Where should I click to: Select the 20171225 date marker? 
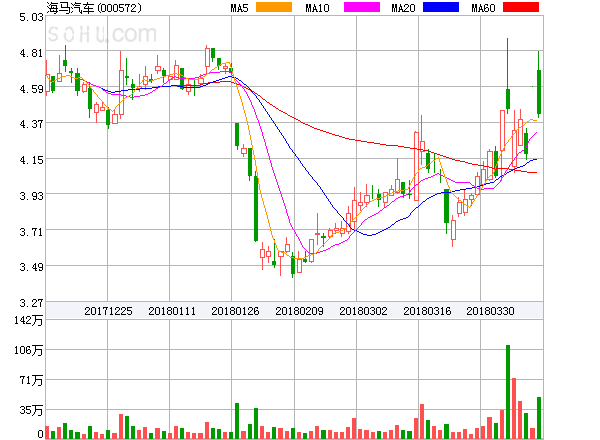tap(108, 311)
